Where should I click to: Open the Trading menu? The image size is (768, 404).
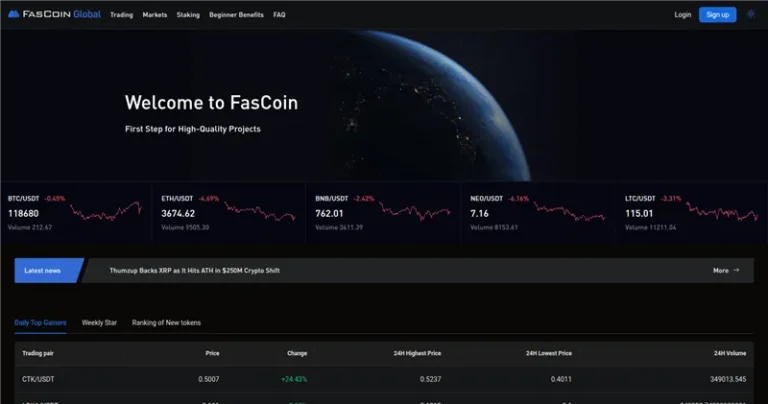[121, 15]
